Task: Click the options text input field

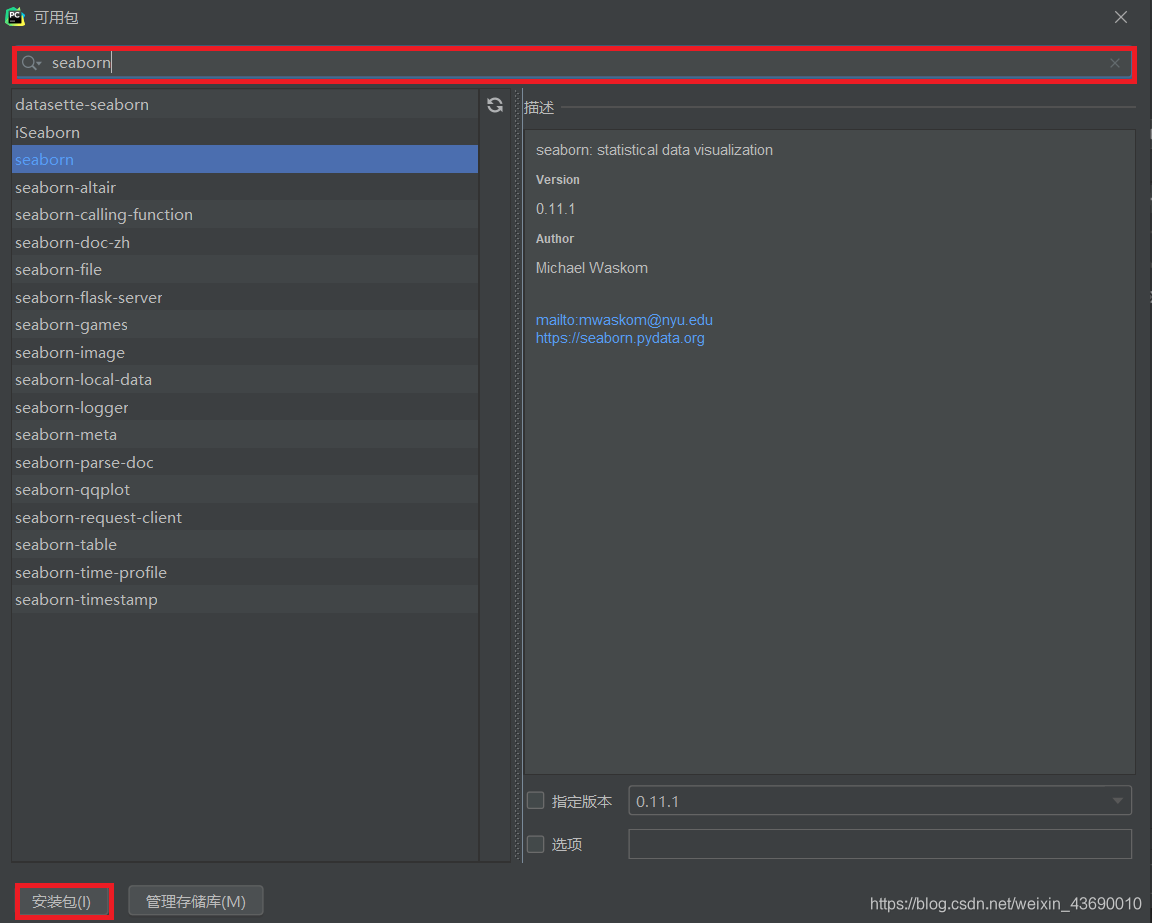Action: (x=879, y=844)
